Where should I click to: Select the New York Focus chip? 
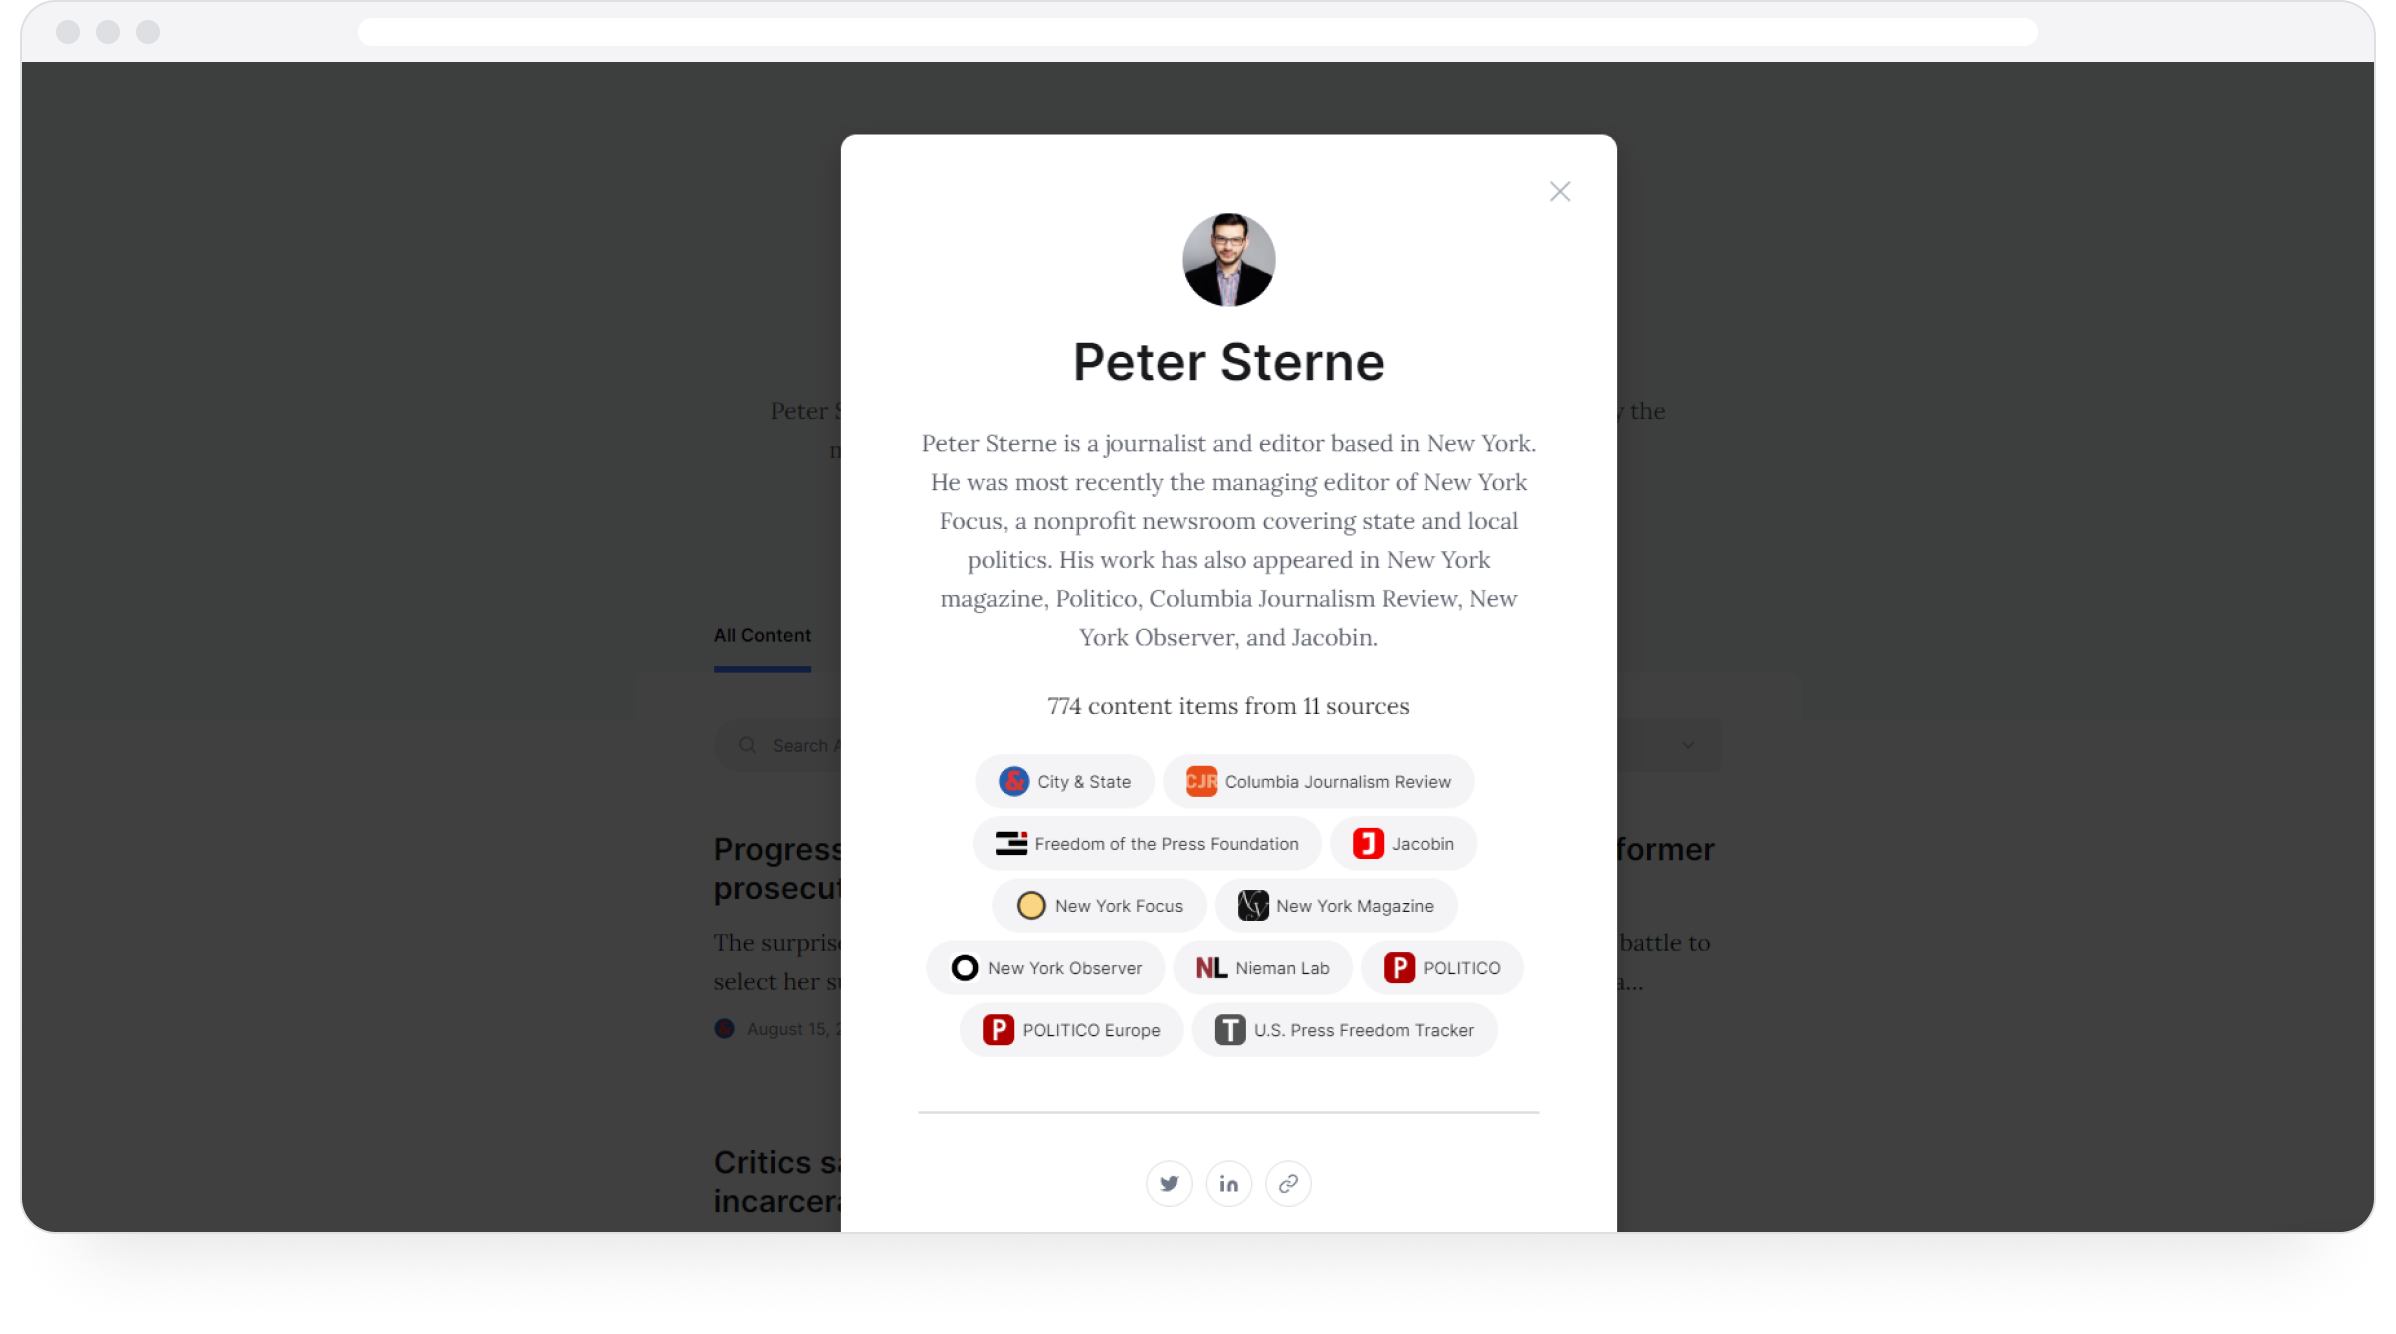pyautogui.click(x=1100, y=906)
